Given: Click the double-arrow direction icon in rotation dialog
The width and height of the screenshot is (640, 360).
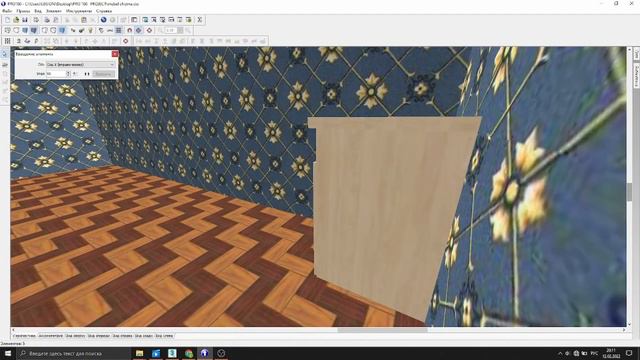Looking at the screenshot, I should click(87, 74).
